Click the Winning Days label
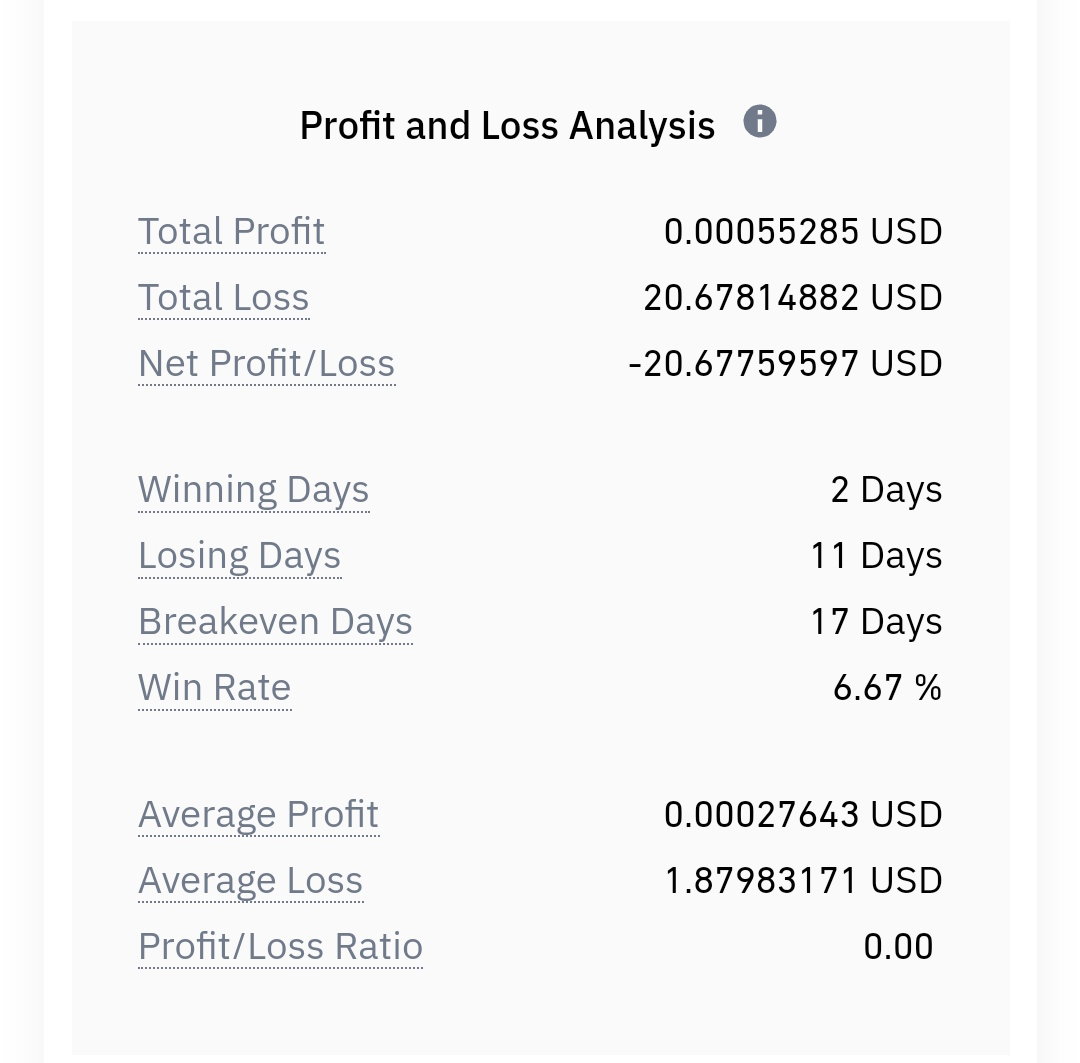This screenshot has width=1080, height=1063. [x=253, y=491]
